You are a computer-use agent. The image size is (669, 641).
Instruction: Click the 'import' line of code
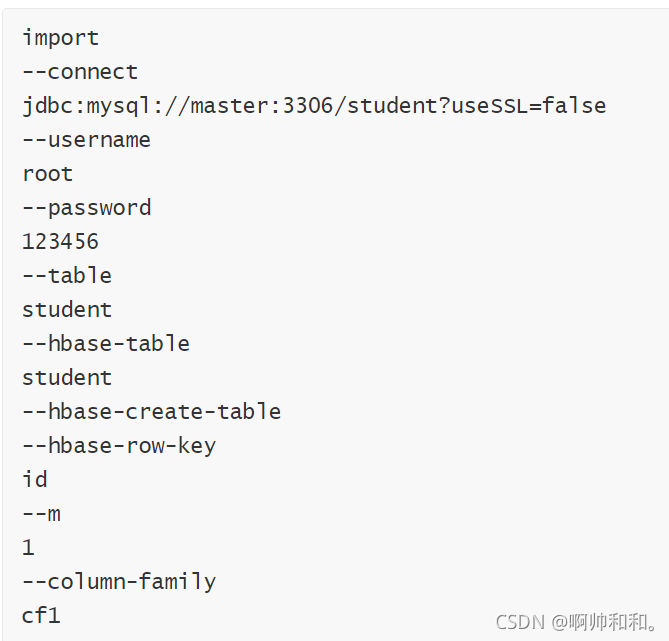(61, 38)
